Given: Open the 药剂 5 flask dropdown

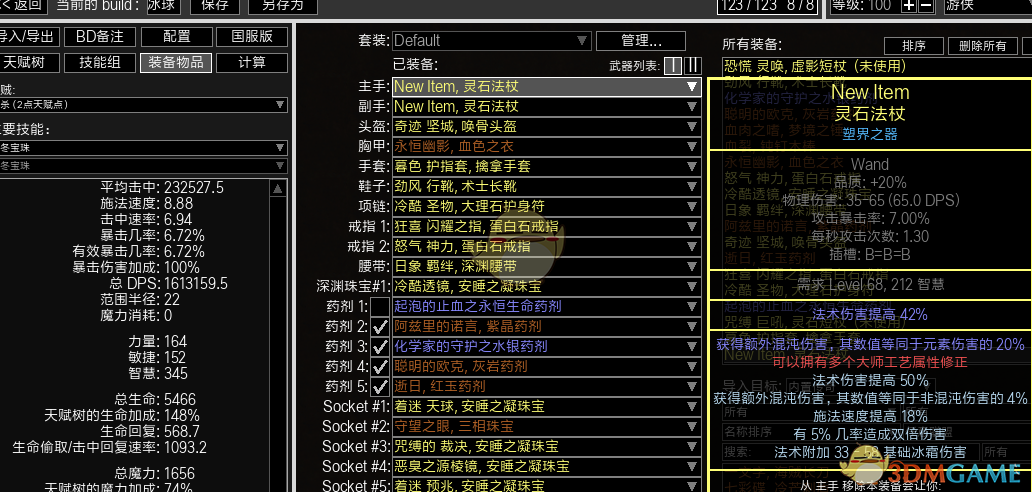Looking at the screenshot, I should [x=547, y=387].
